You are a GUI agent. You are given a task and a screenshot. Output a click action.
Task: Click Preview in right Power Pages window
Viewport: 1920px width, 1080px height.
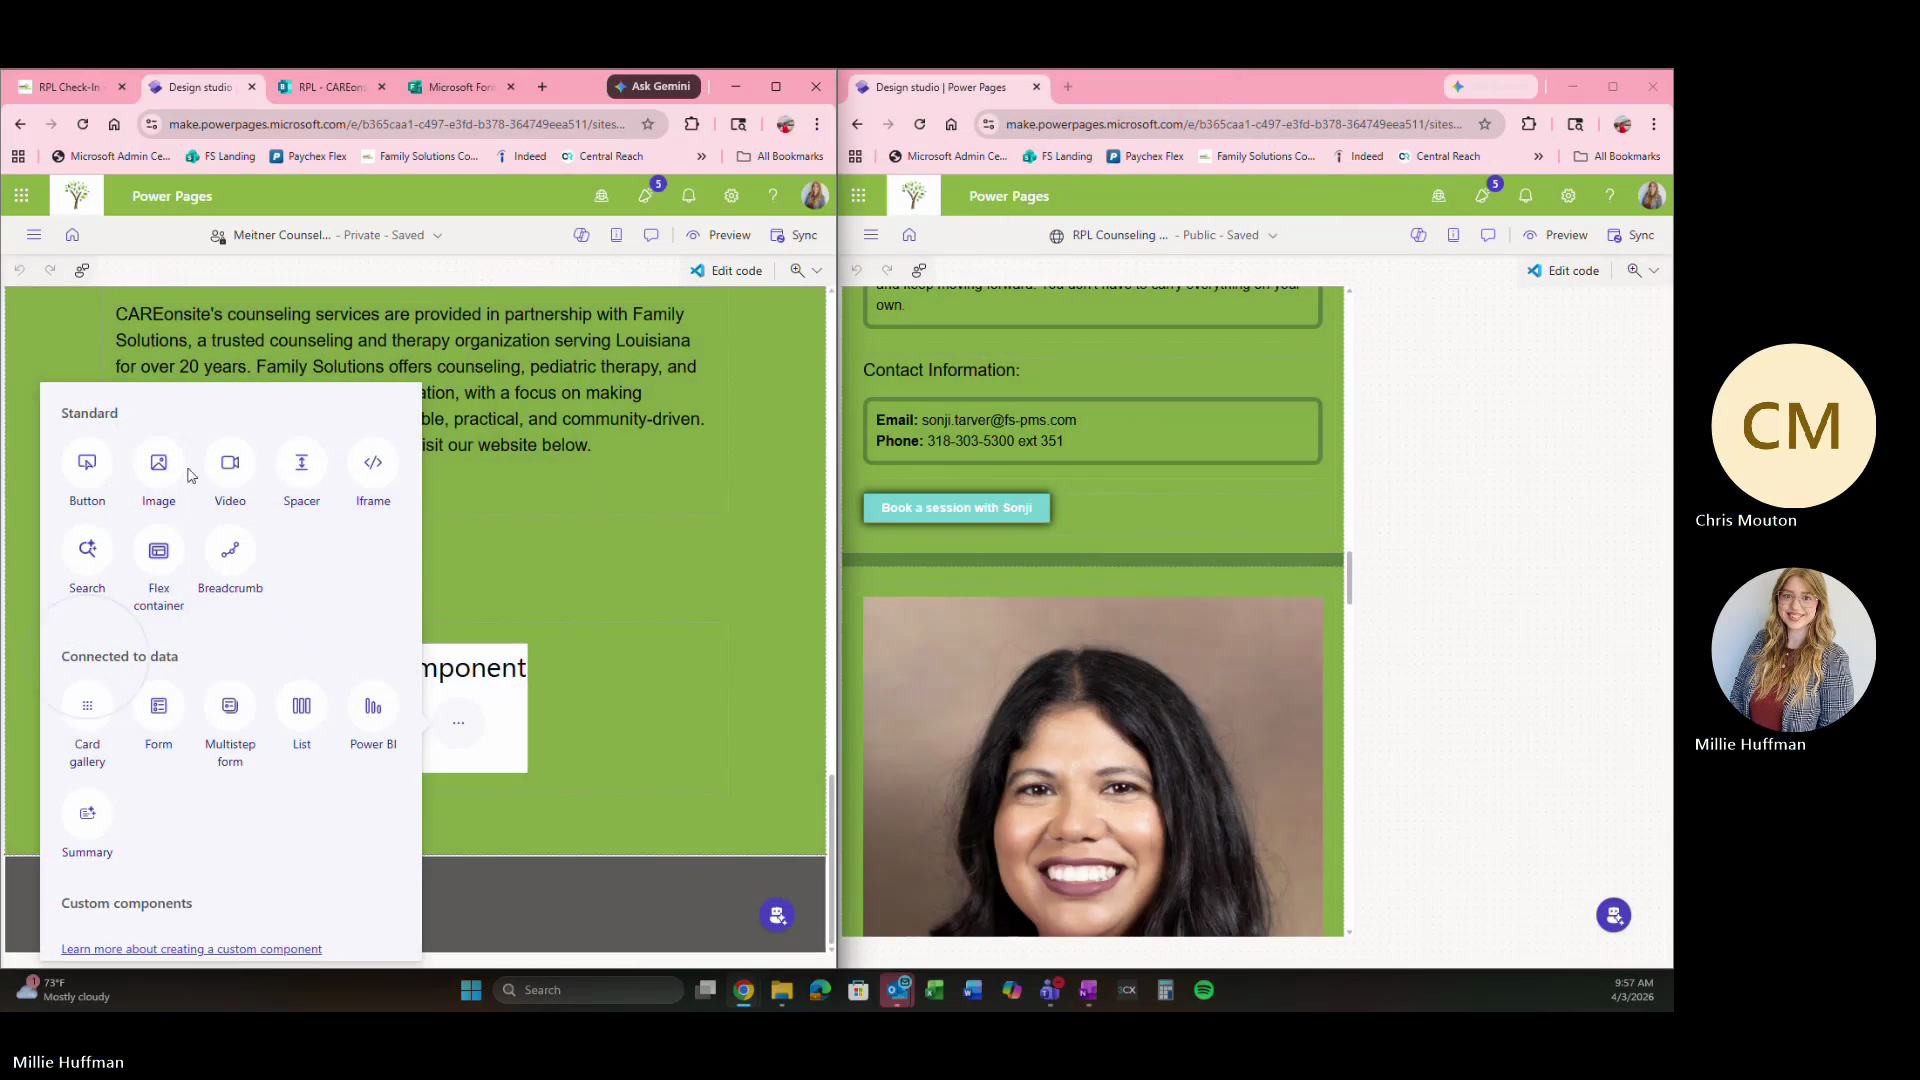(x=1555, y=235)
